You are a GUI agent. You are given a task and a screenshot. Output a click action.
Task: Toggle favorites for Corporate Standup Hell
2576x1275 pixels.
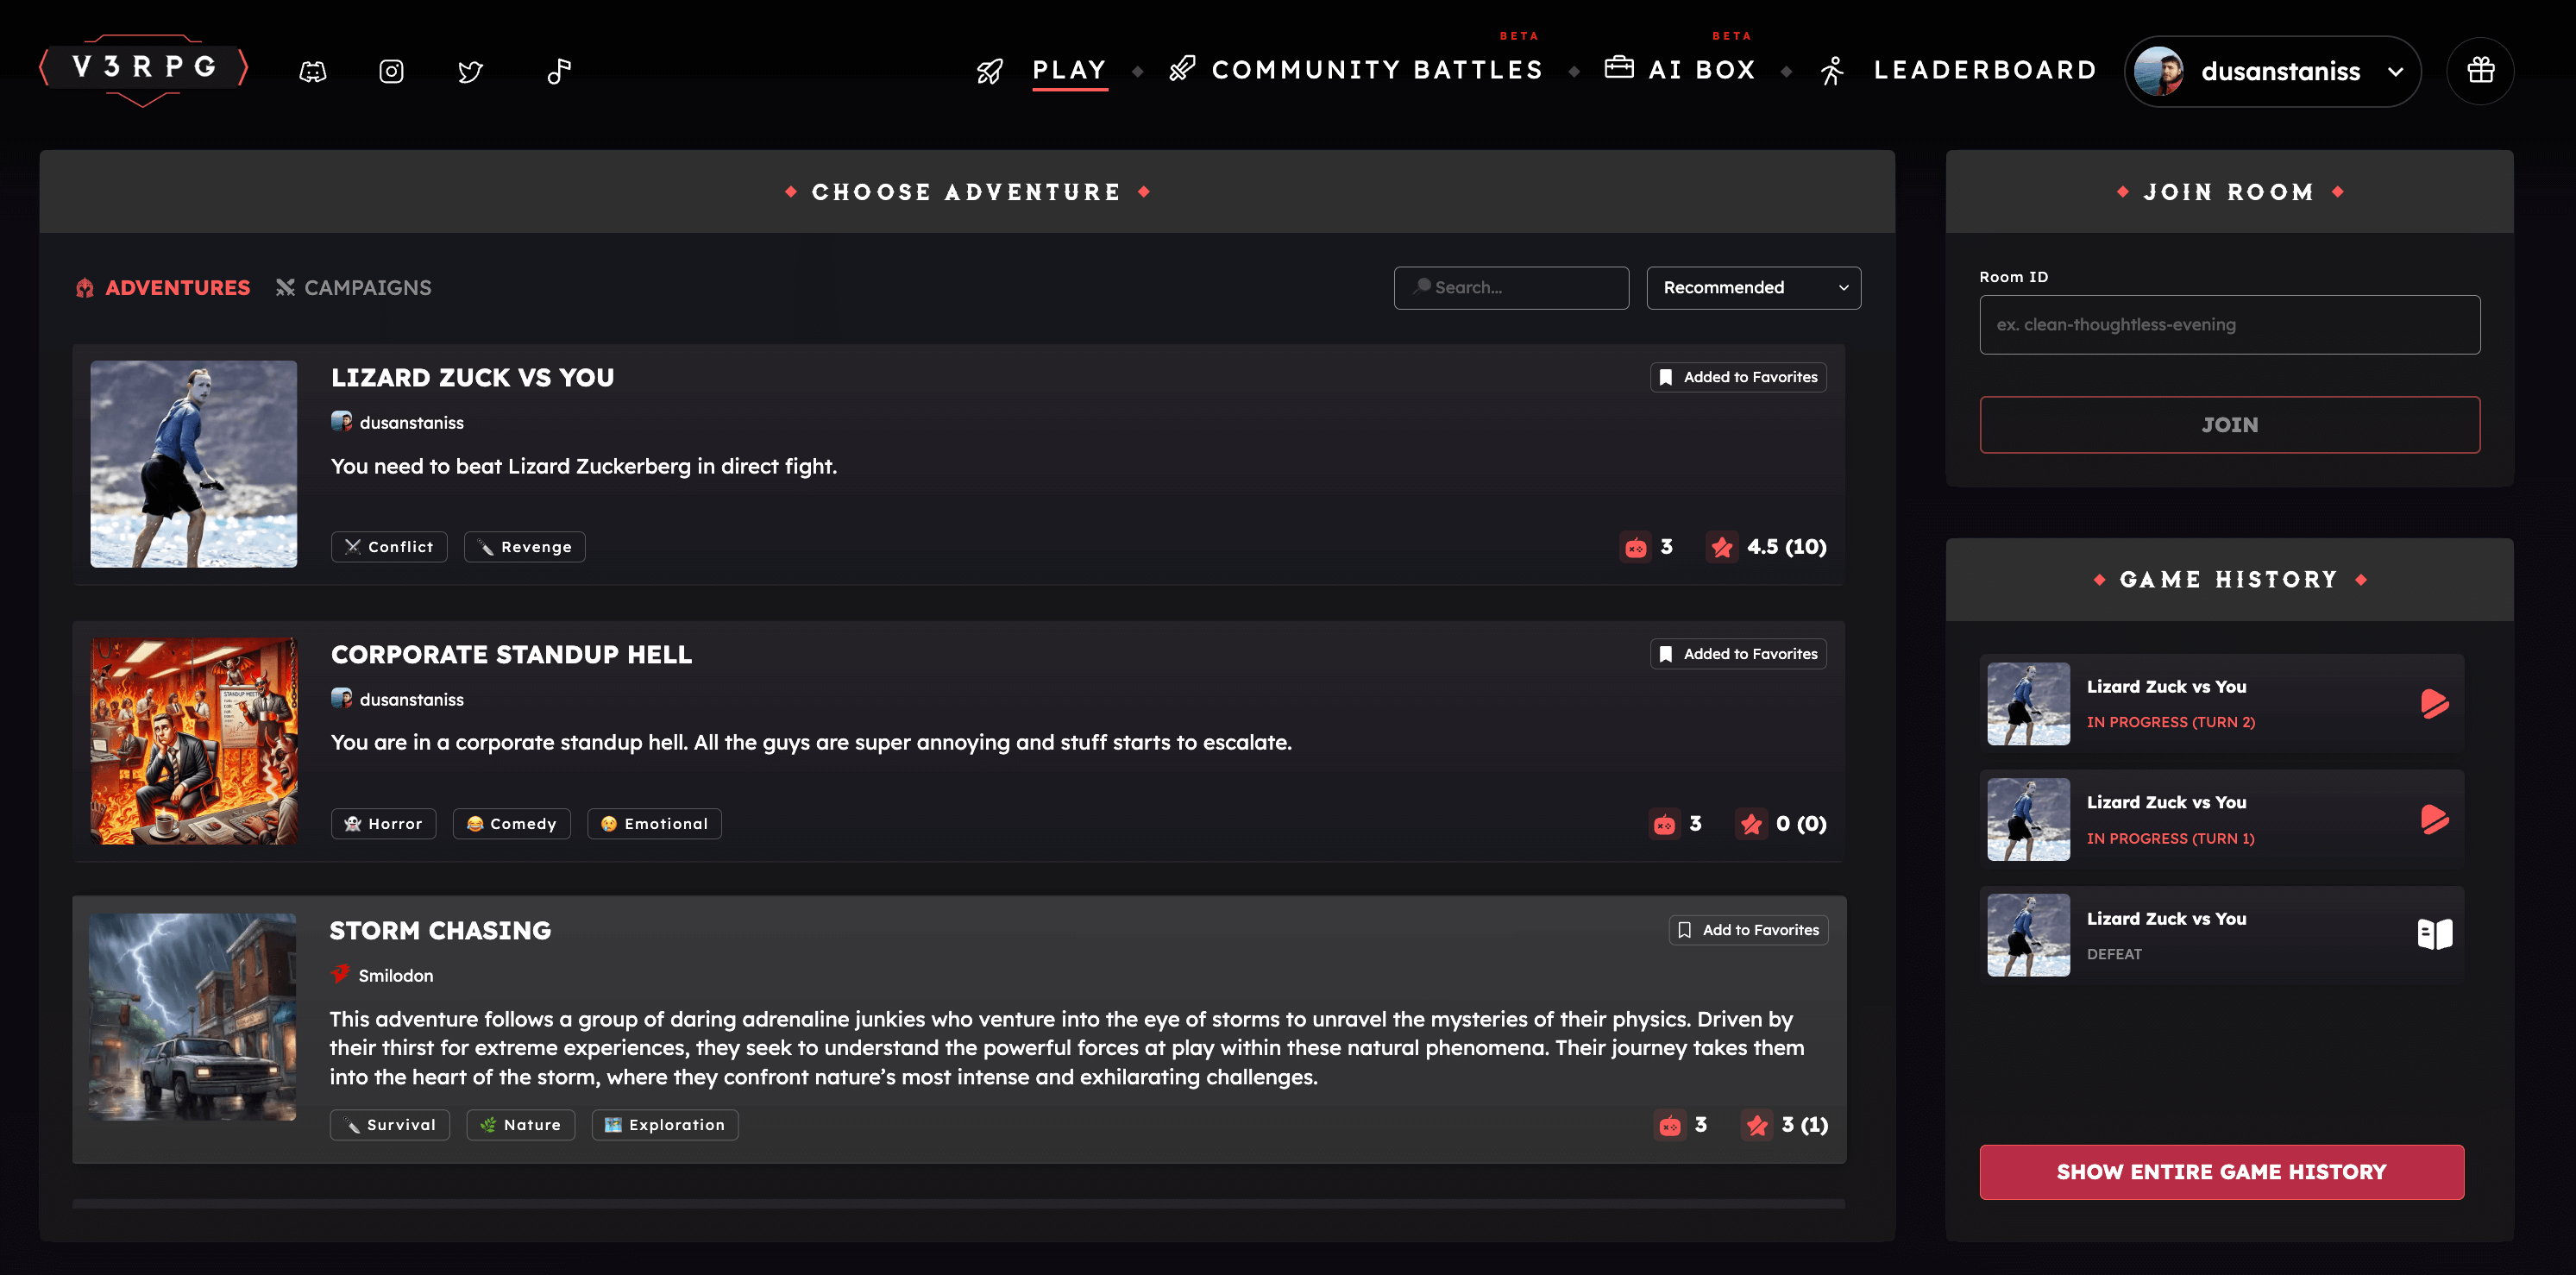(1738, 653)
